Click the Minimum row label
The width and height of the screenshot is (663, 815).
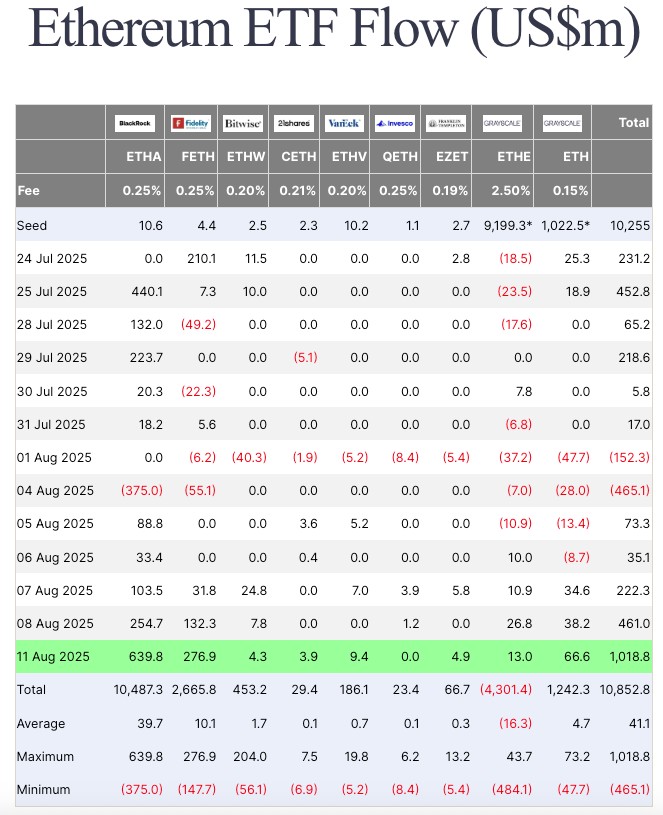[44, 790]
